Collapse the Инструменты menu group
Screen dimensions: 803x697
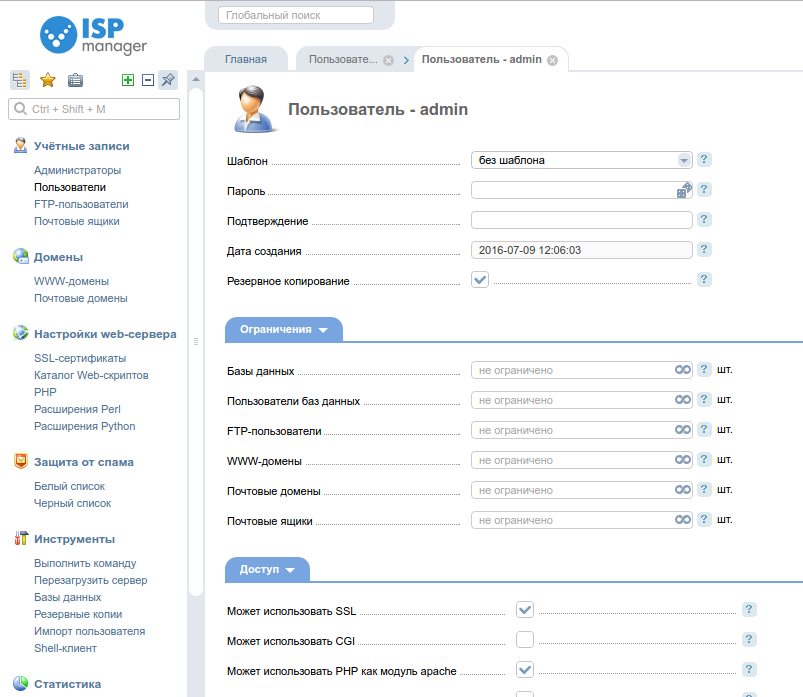click(x=74, y=539)
